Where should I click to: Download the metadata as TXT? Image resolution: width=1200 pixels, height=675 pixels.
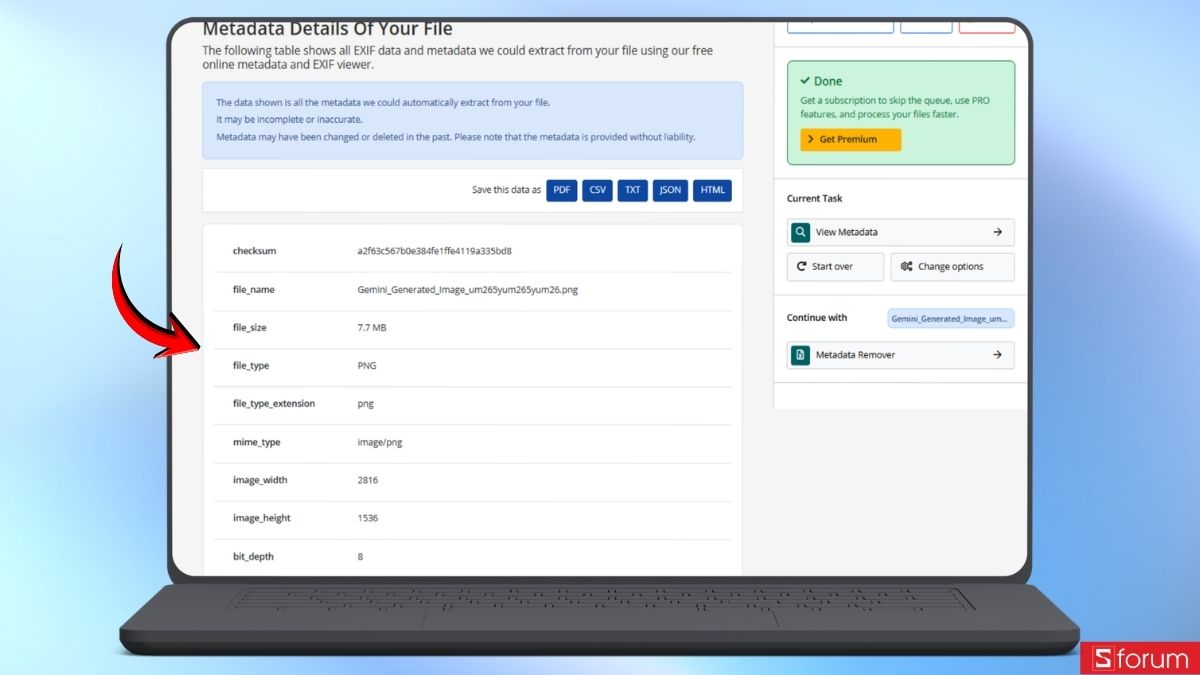[633, 190]
